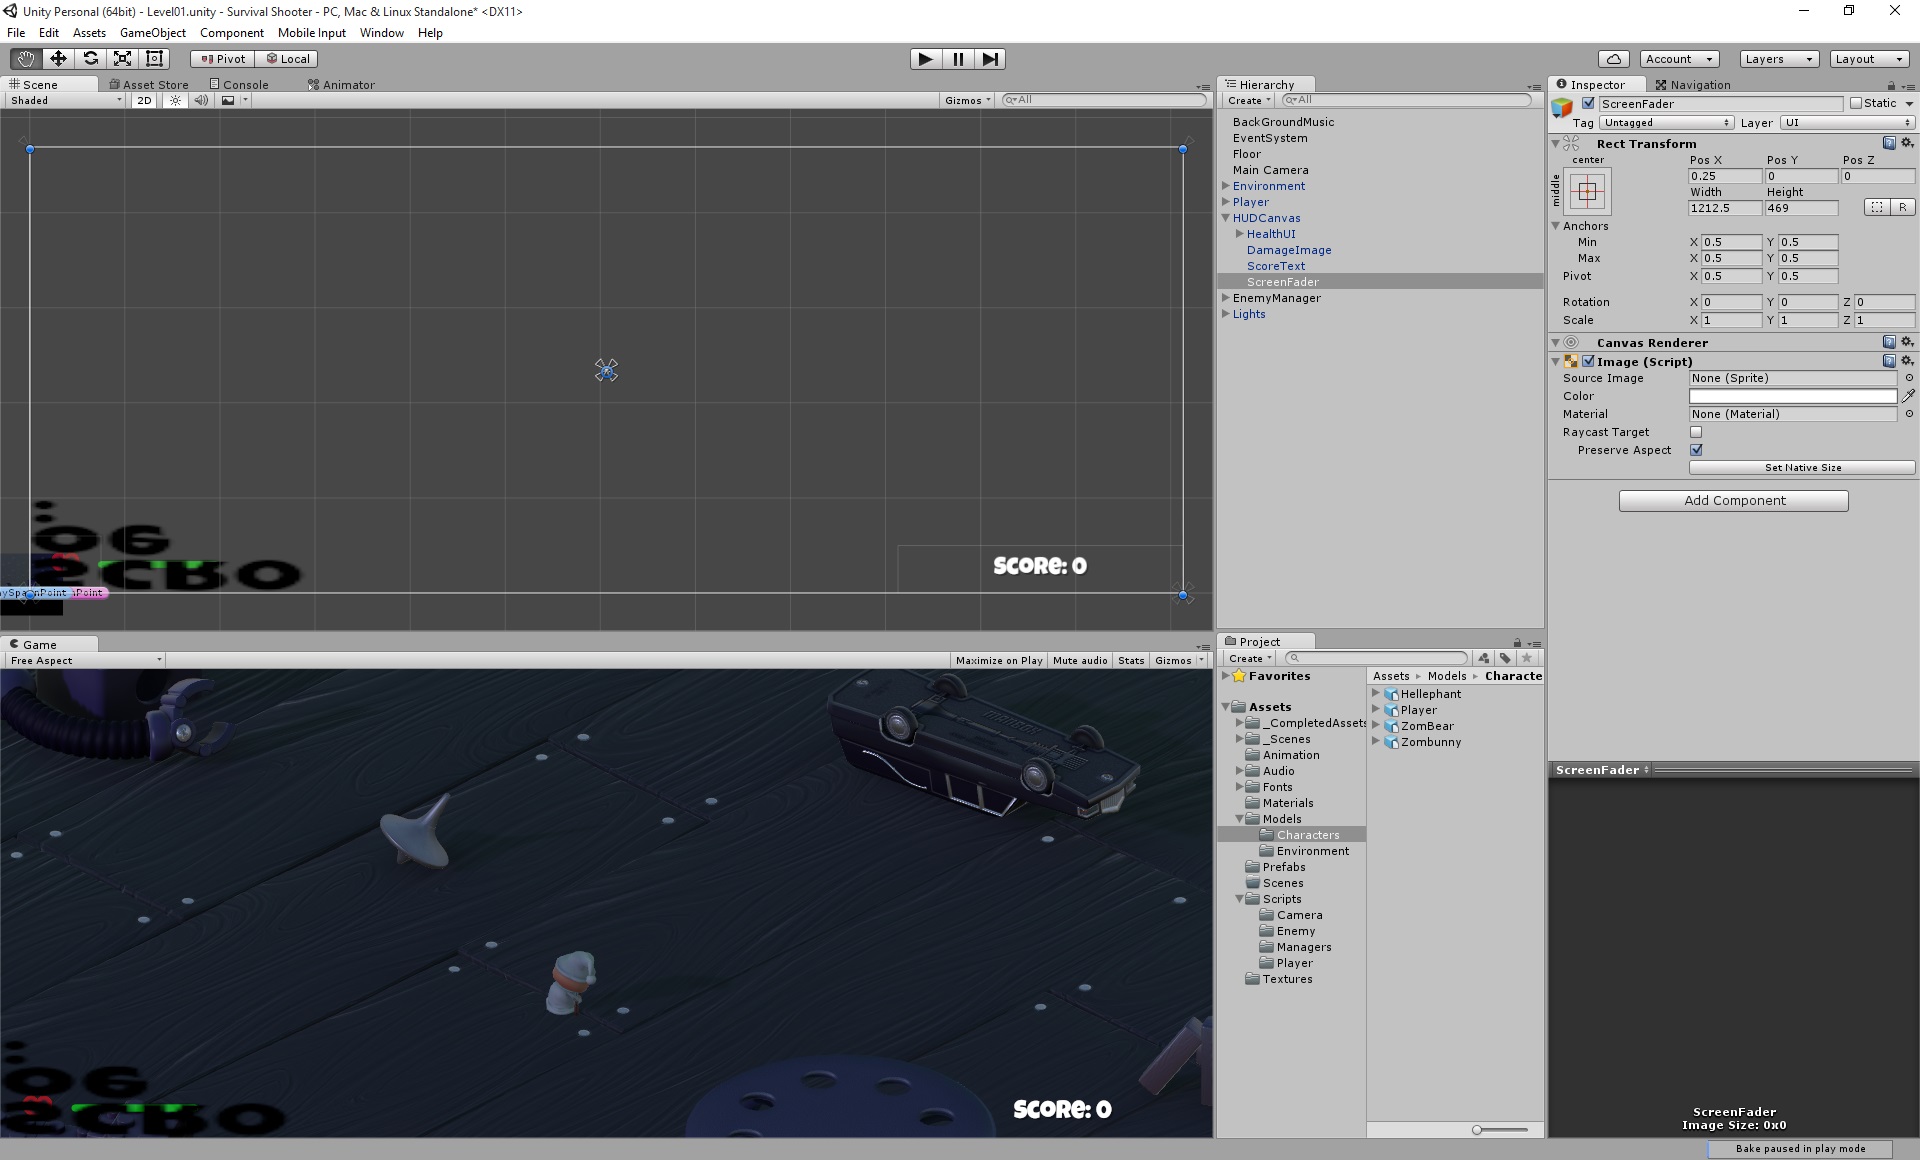Open Rect Transform gear settings
1920x1160 pixels.
pyautogui.click(x=1907, y=143)
